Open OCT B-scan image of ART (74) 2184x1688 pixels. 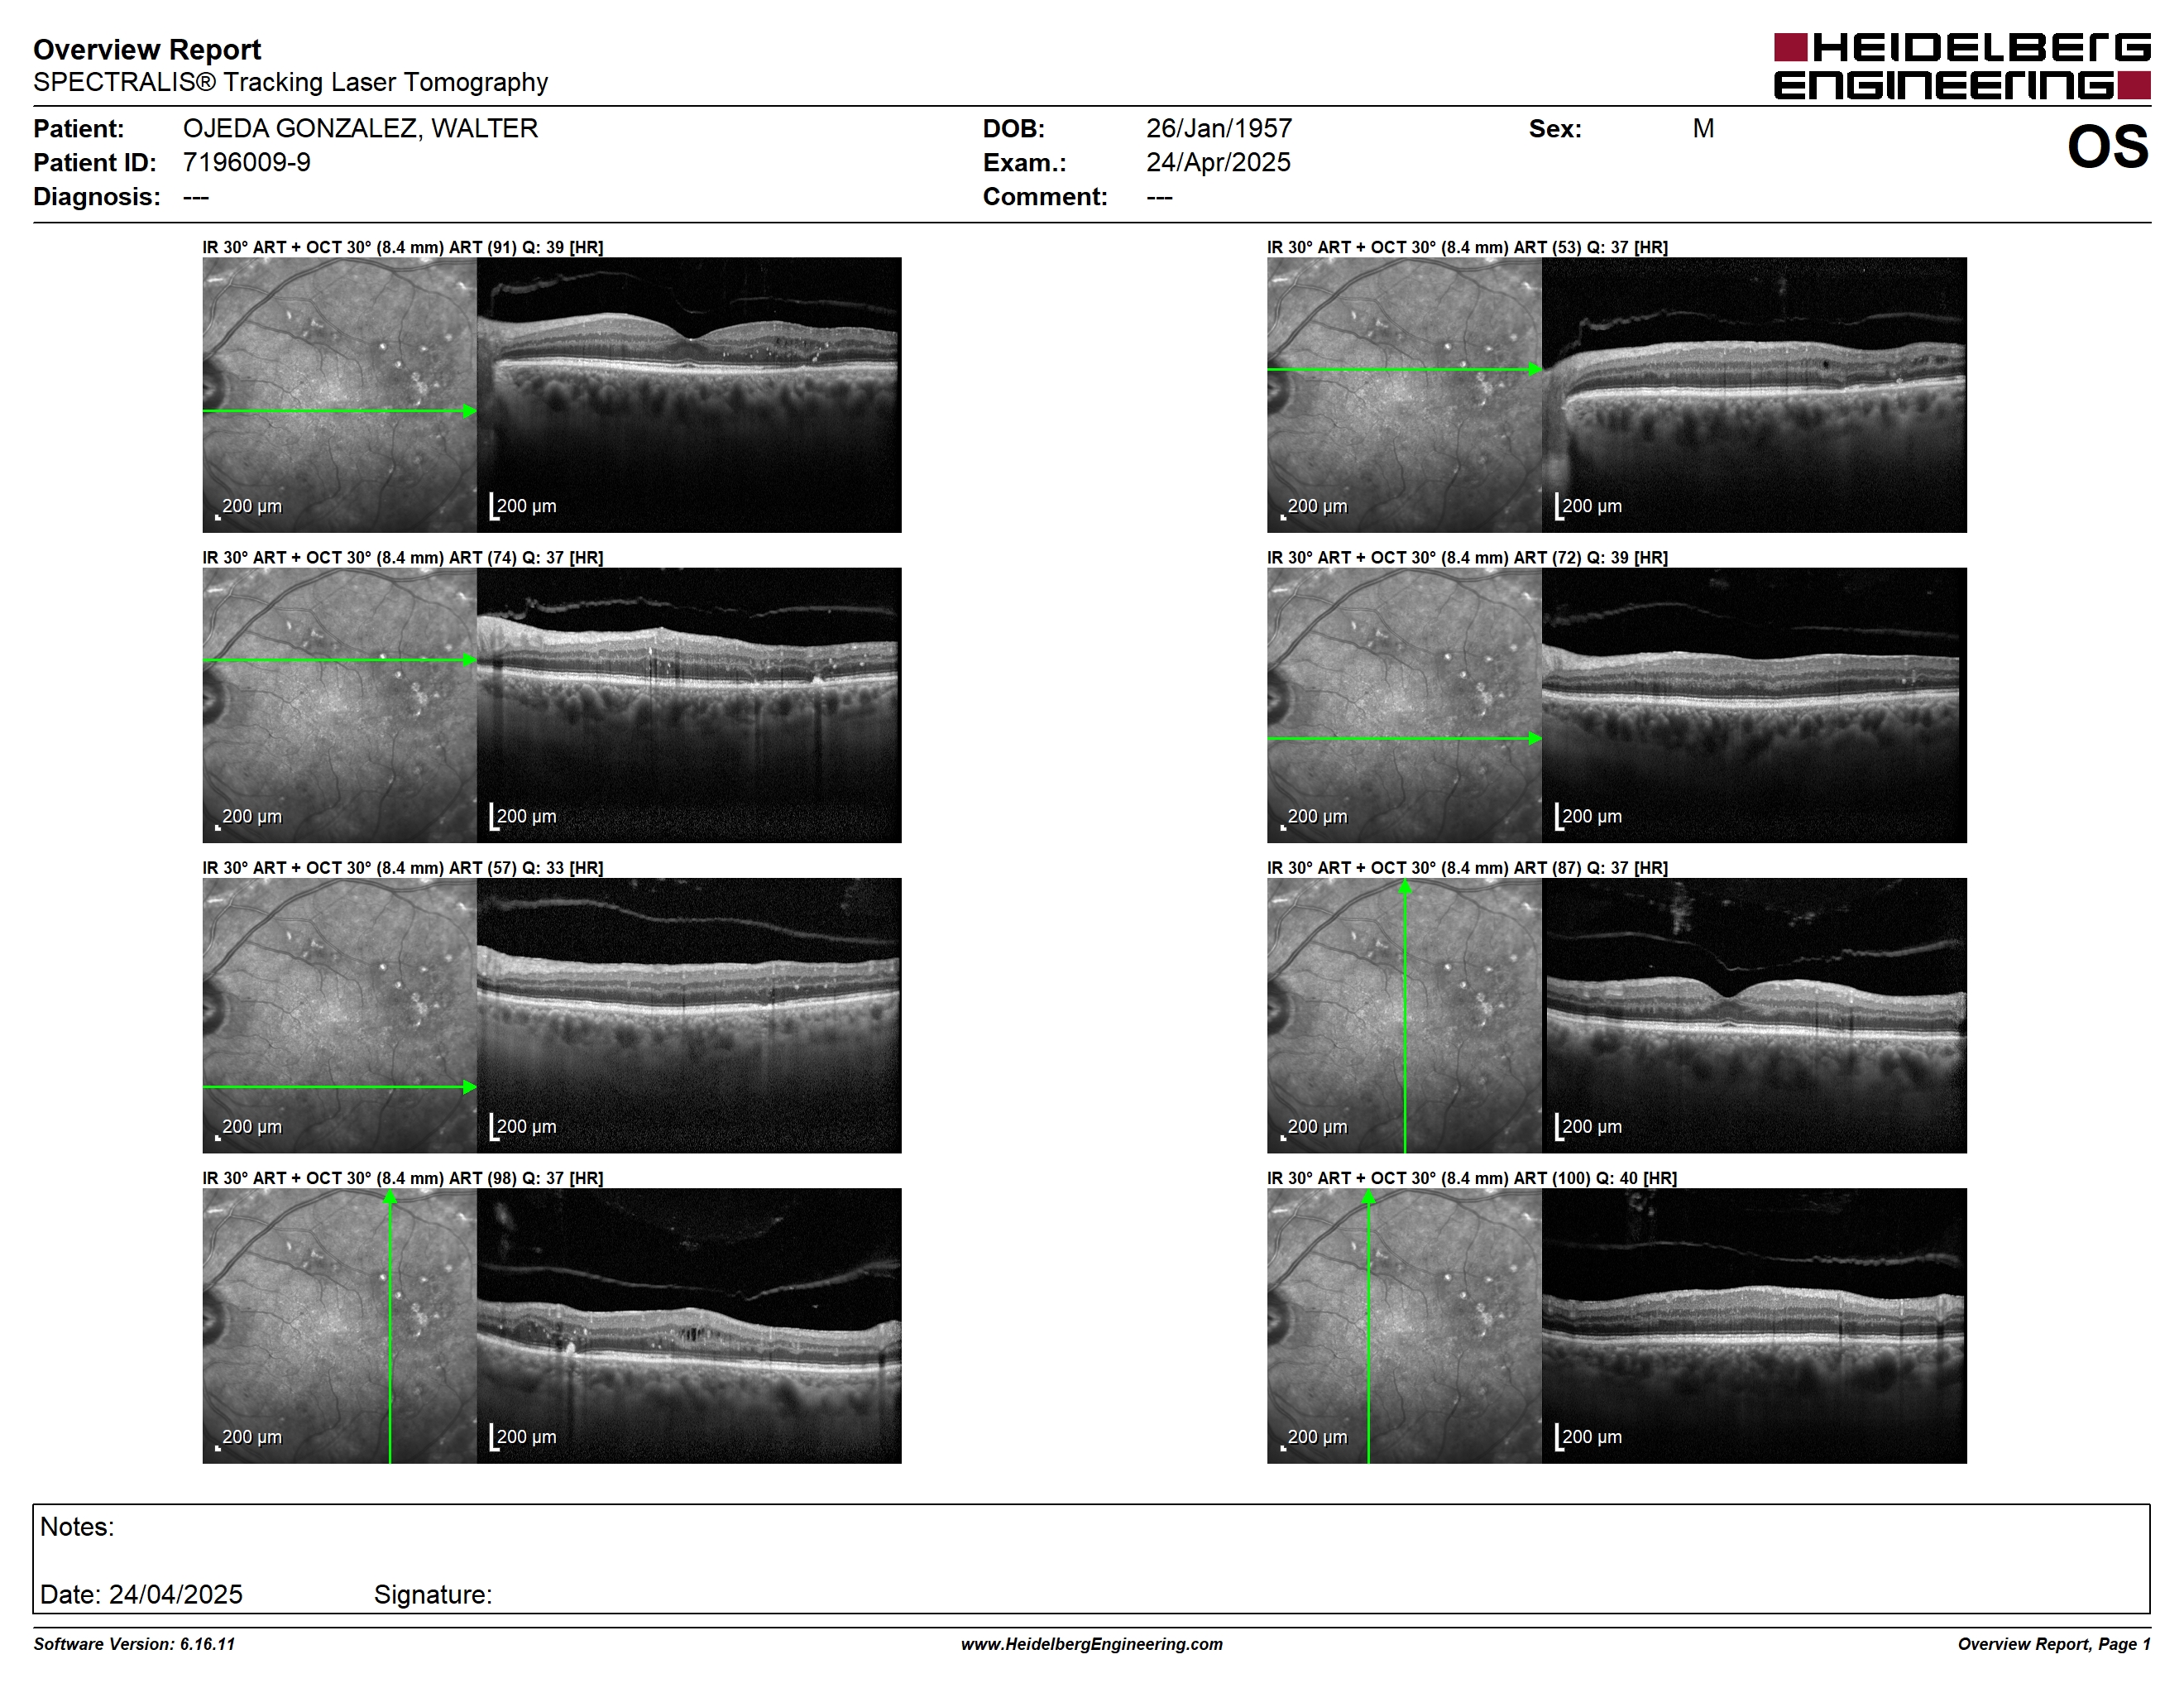(x=689, y=705)
